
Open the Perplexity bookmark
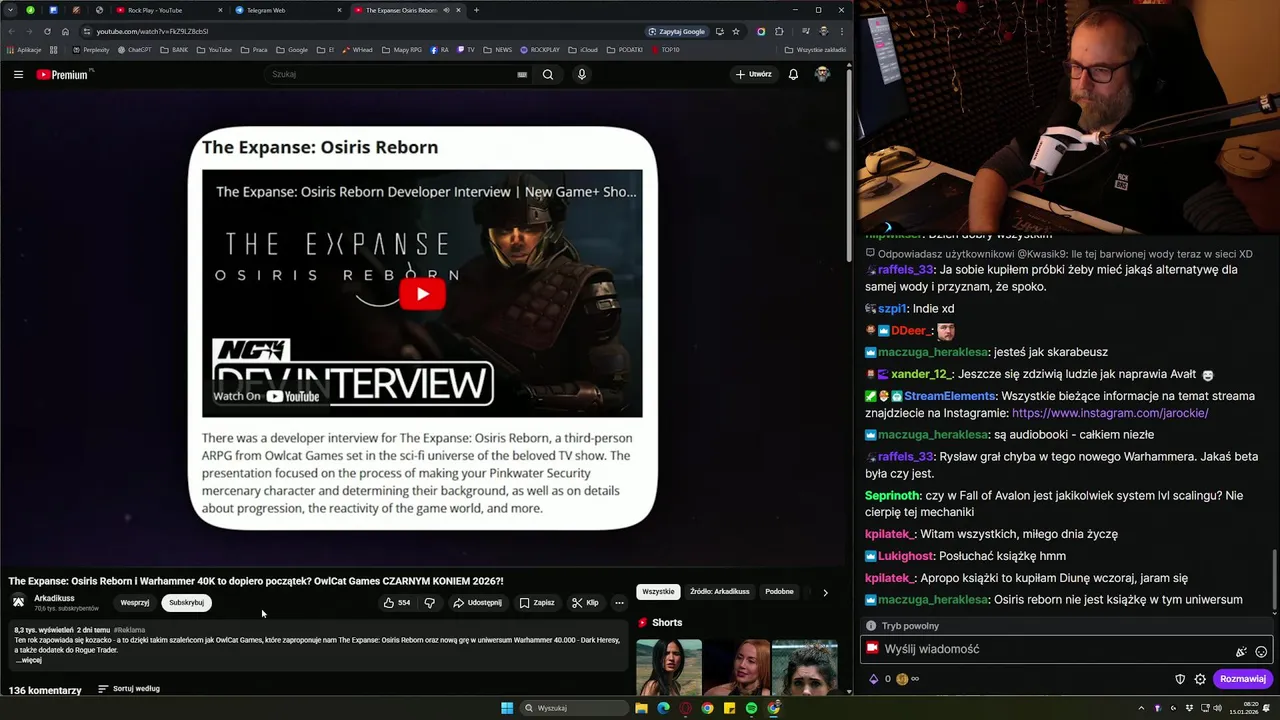click(91, 49)
